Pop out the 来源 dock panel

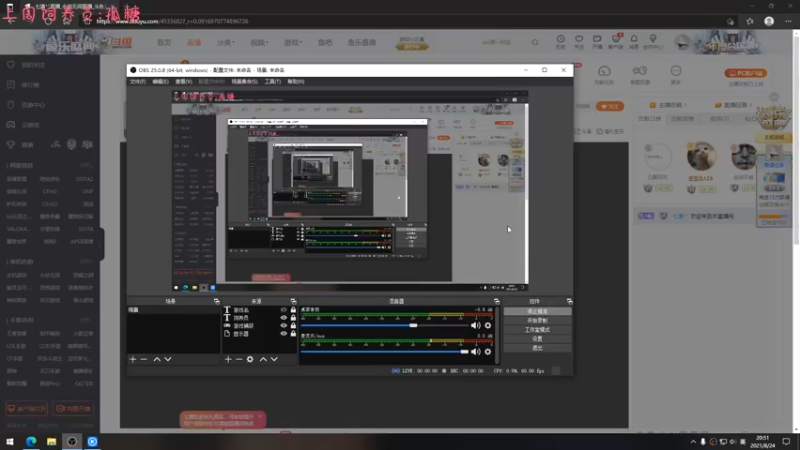tap(293, 301)
